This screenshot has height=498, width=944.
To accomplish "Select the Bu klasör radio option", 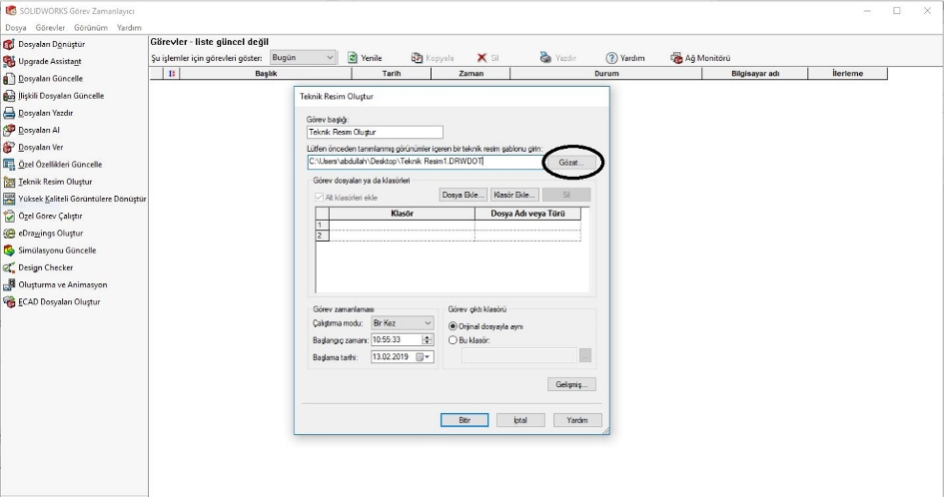I will tap(453, 339).
